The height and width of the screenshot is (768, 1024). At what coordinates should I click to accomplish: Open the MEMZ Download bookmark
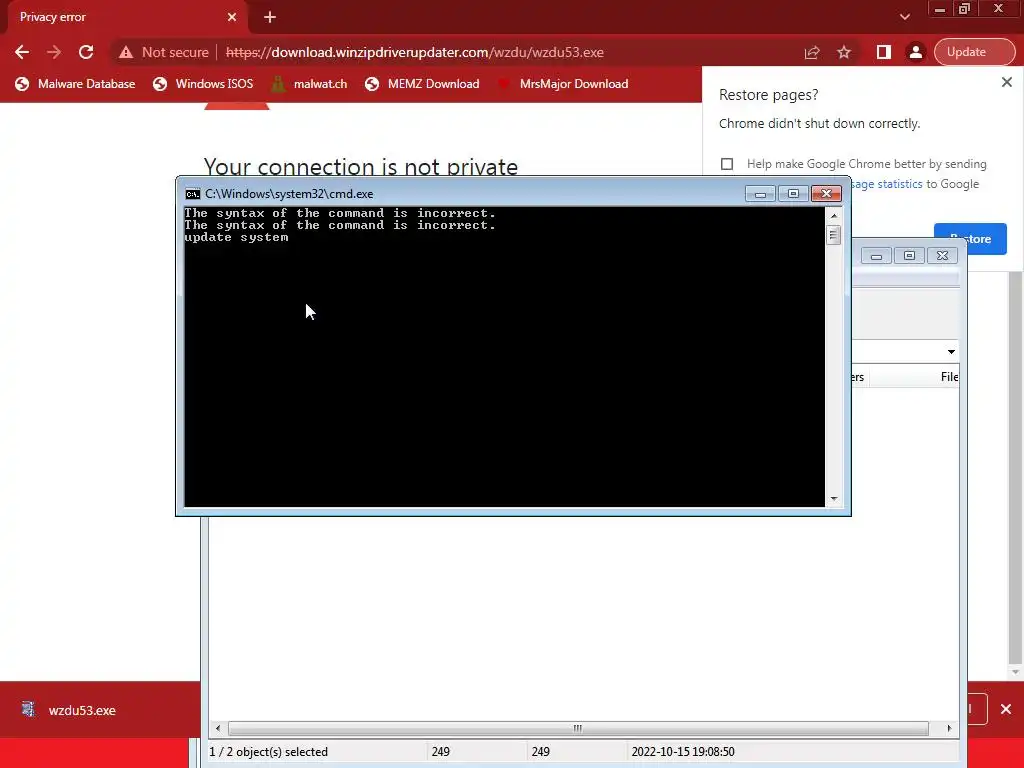tap(423, 84)
